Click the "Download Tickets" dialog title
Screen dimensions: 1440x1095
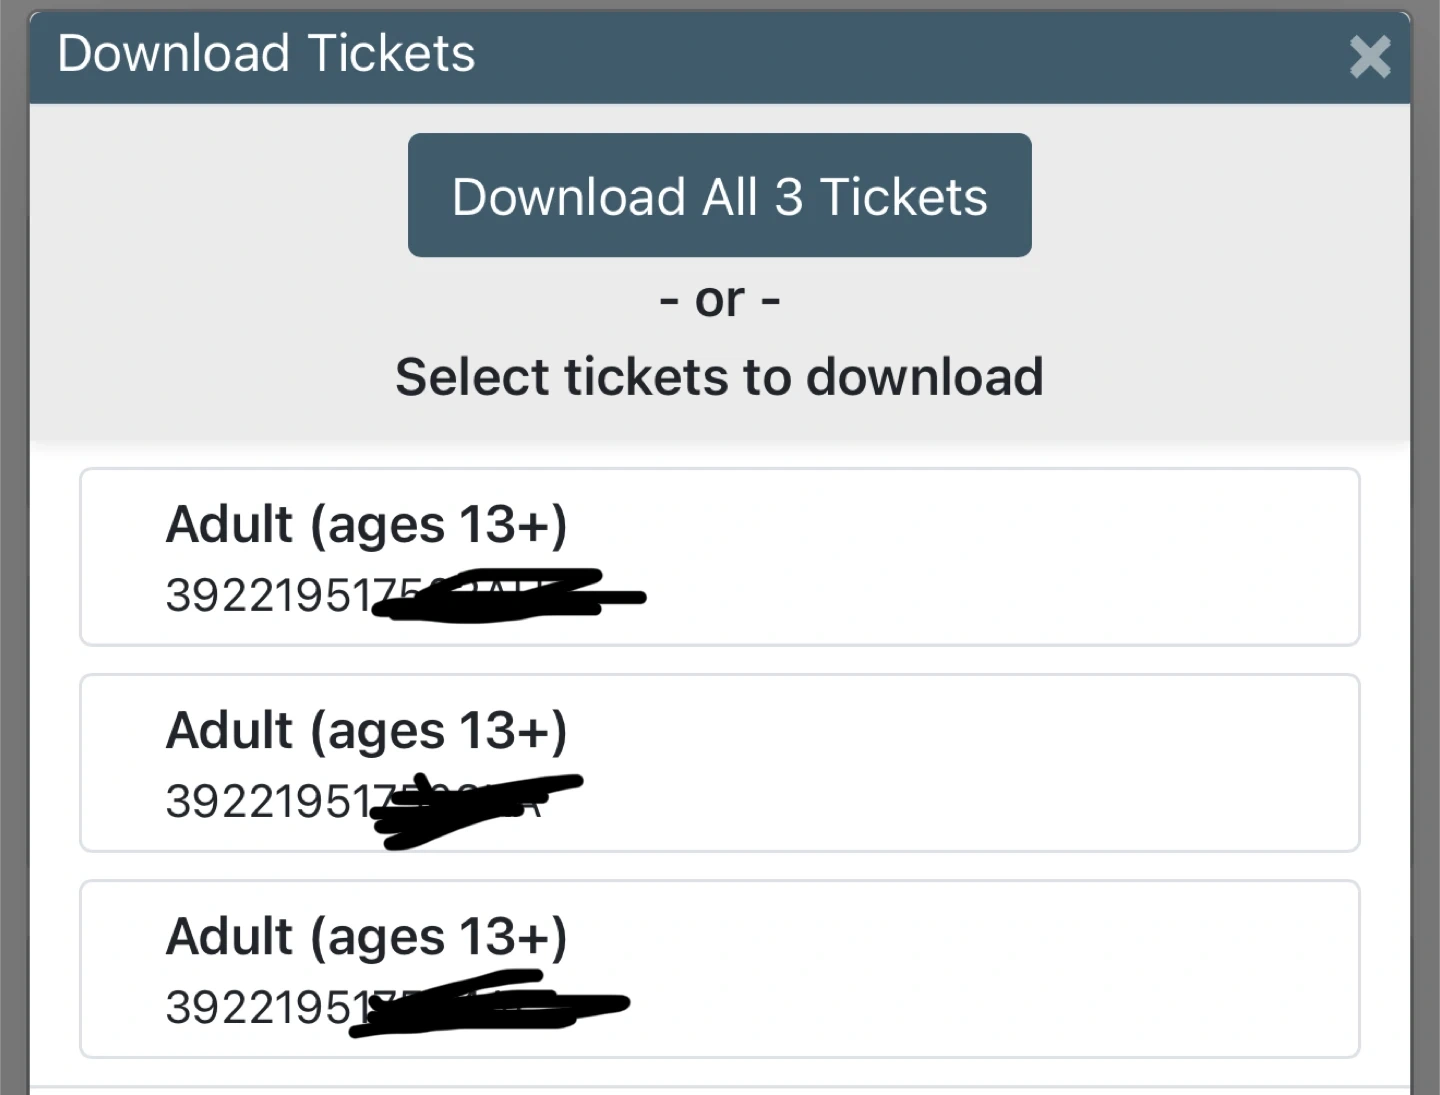coord(266,54)
